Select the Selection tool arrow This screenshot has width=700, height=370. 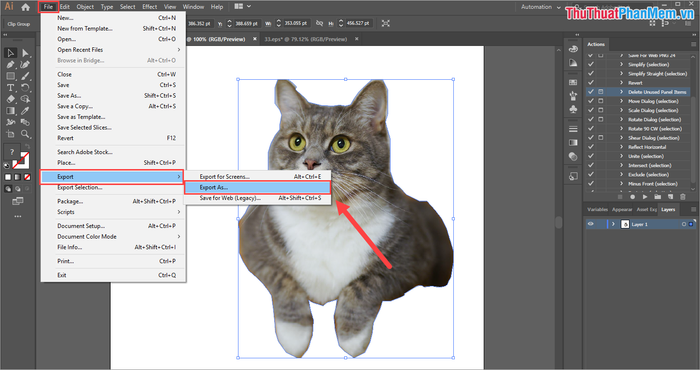pyautogui.click(x=10, y=53)
